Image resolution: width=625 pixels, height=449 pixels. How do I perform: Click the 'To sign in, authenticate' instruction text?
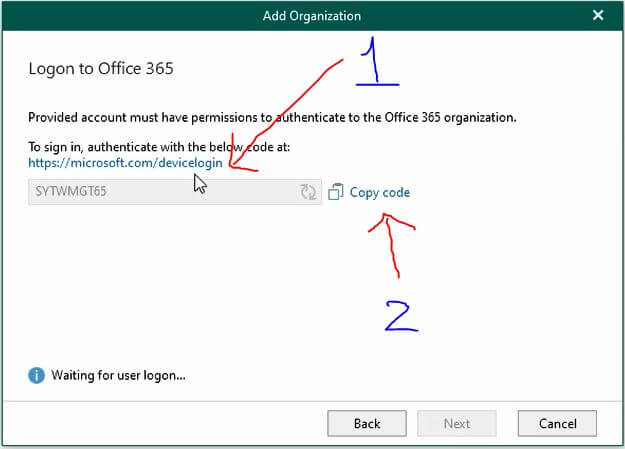(x=159, y=147)
